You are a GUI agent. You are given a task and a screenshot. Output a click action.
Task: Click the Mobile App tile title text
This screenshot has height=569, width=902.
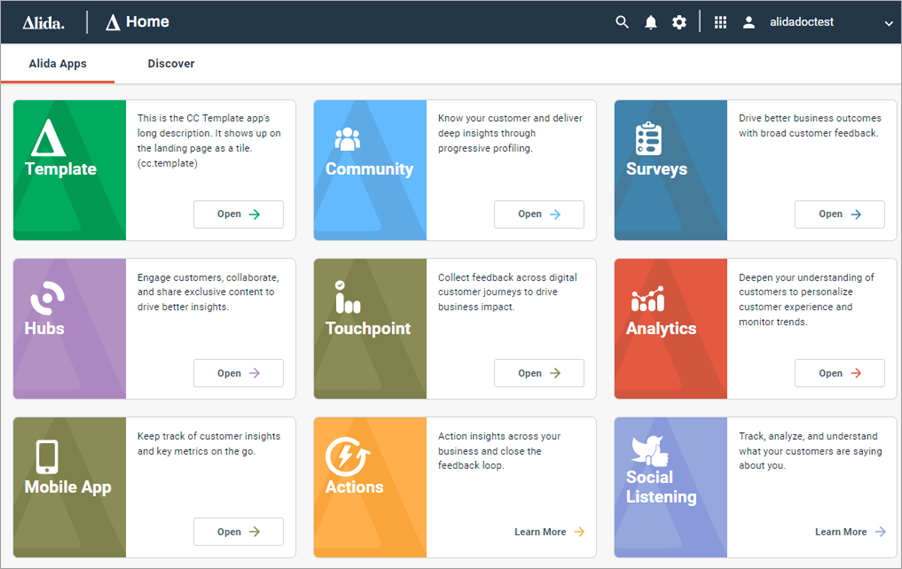[x=68, y=487]
